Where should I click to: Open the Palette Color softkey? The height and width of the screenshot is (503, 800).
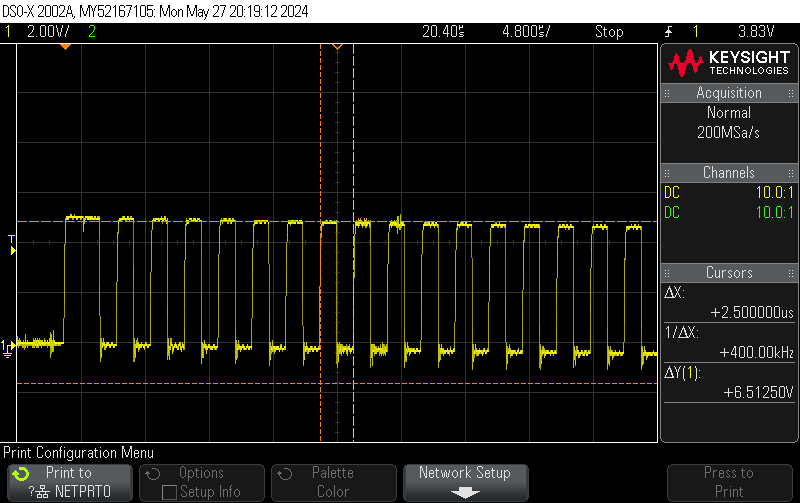pyautogui.click(x=334, y=482)
